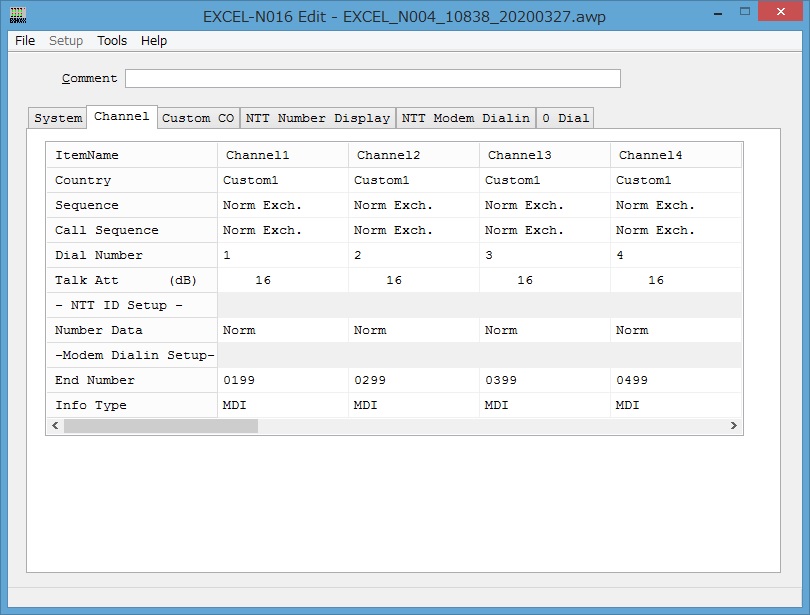Viewport: 810px width, 615px height.
Task: Click Channel4 Talk Att value 16
Action: click(x=656, y=281)
